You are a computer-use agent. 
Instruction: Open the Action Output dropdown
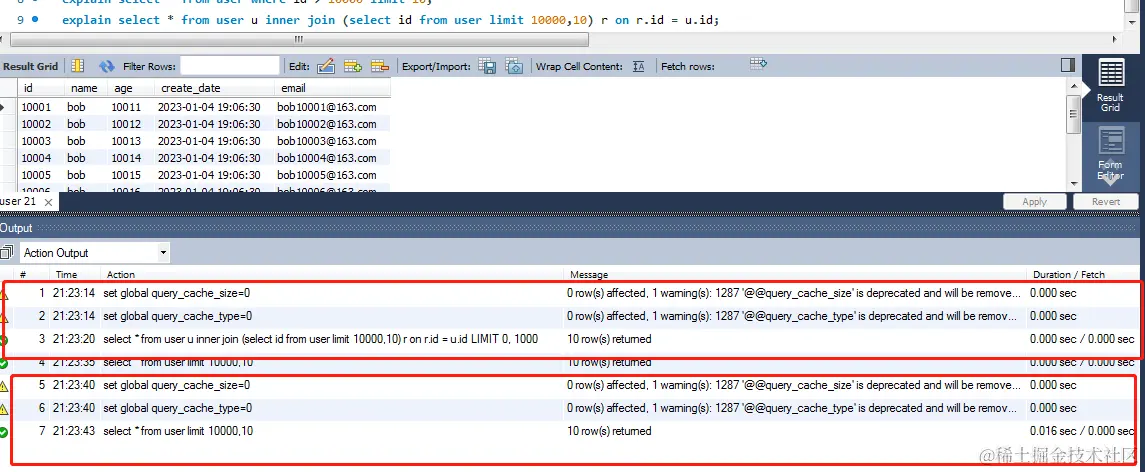pyautogui.click(x=94, y=253)
